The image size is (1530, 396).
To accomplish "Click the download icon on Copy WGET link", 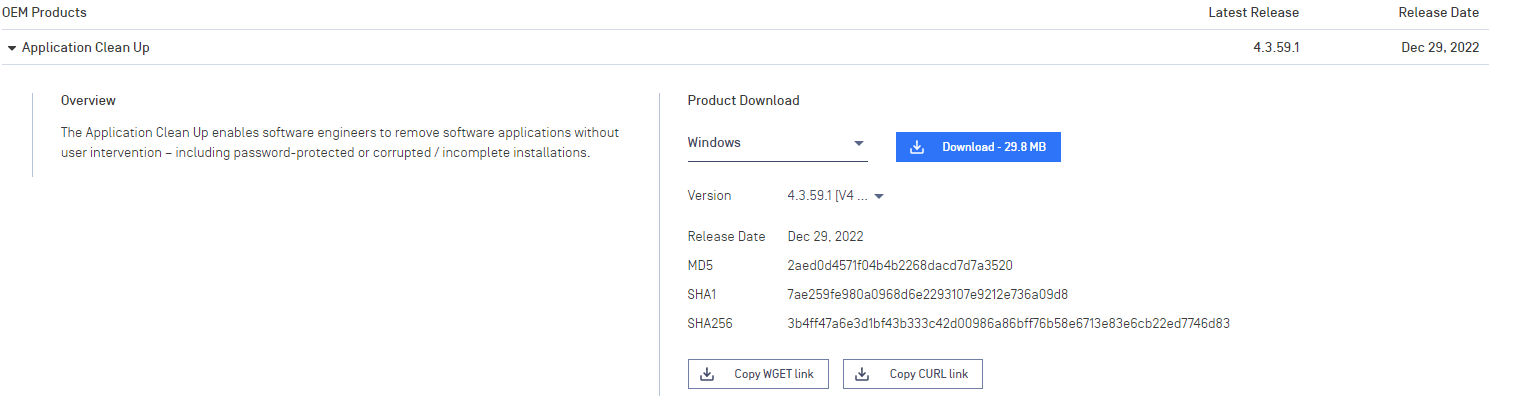I will pos(707,374).
